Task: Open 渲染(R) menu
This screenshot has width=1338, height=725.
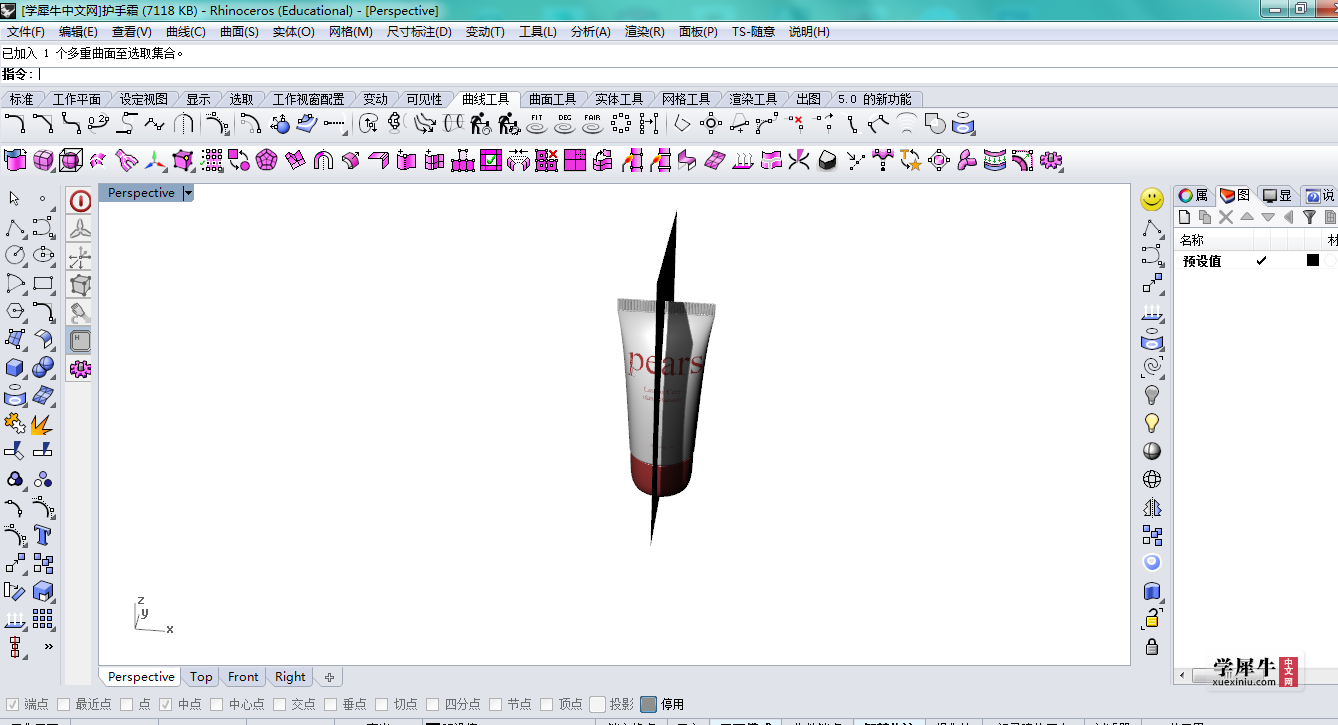Action: click(x=645, y=32)
